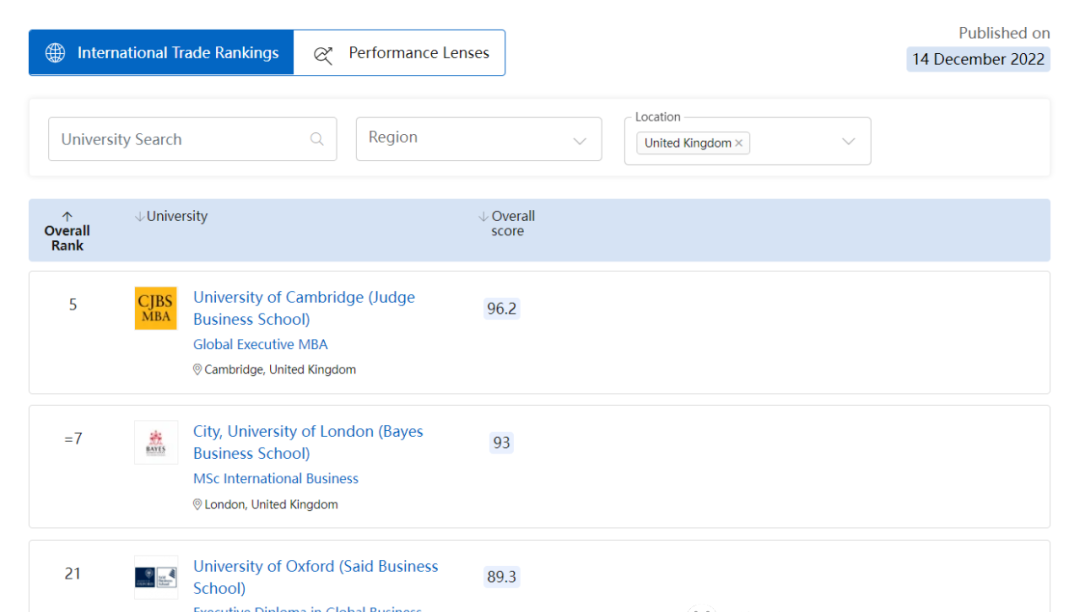Click the Oxford Said Business School logo
1080x612 pixels.
(156, 577)
